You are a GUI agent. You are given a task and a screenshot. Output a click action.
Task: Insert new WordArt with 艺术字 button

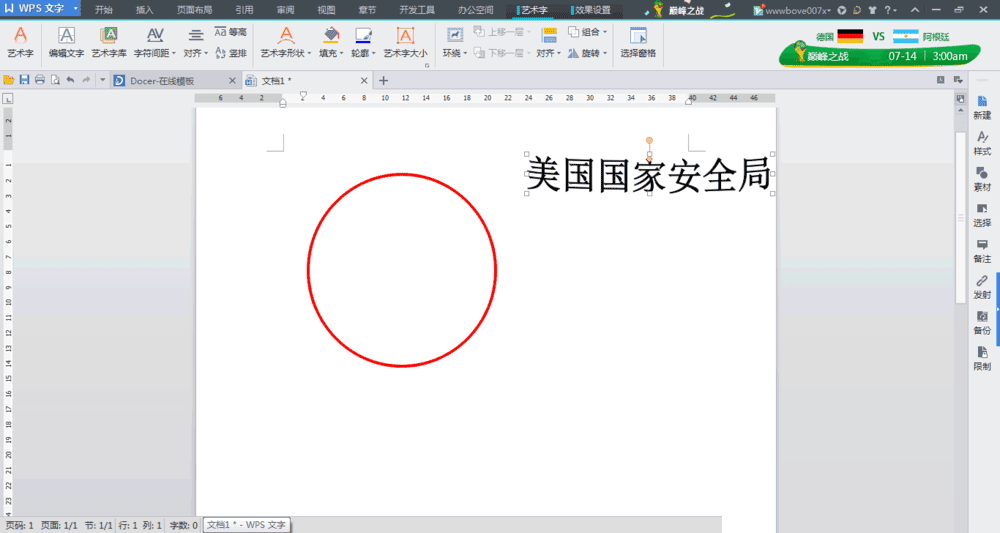click(20, 43)
